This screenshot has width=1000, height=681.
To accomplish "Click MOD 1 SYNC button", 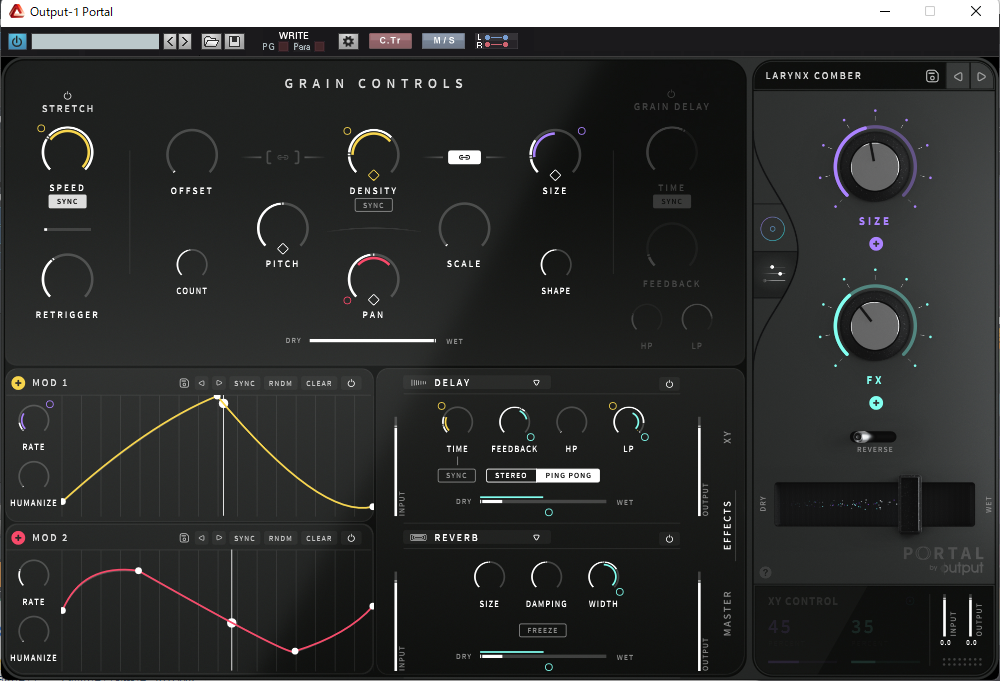I will 244,383.
